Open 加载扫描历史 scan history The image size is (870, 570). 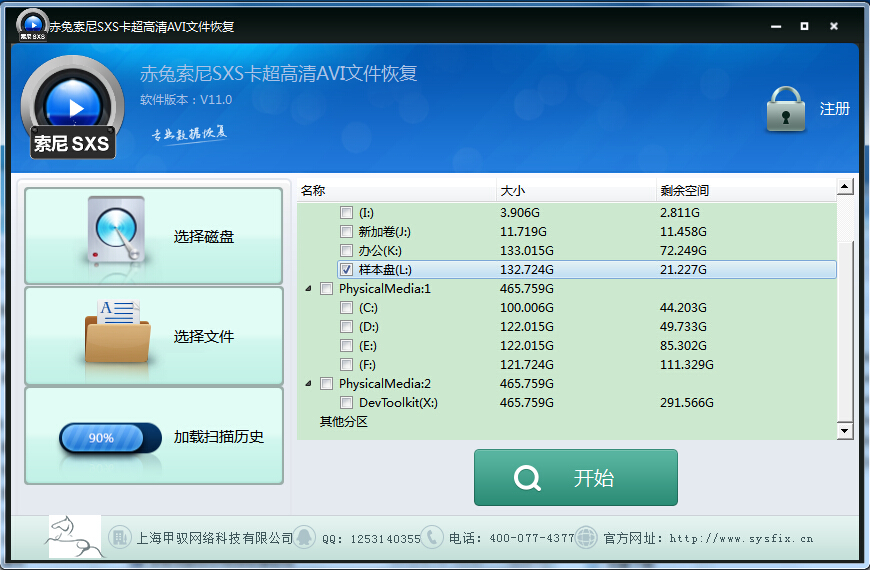point(154,436)
